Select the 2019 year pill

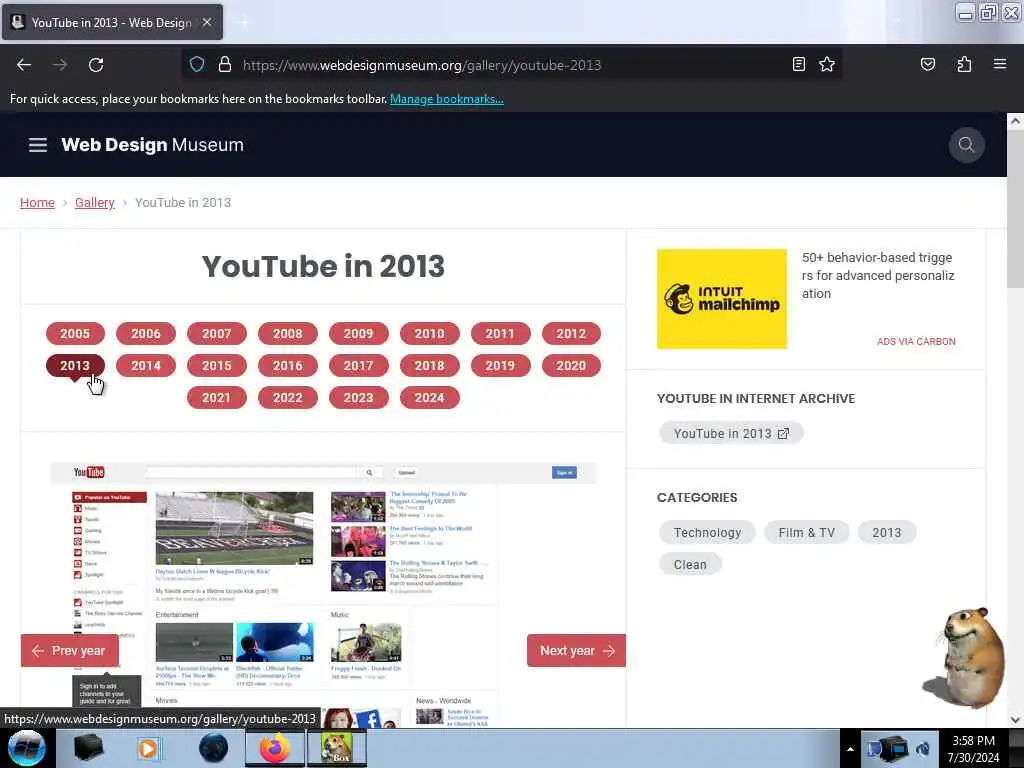click(500, 366)
